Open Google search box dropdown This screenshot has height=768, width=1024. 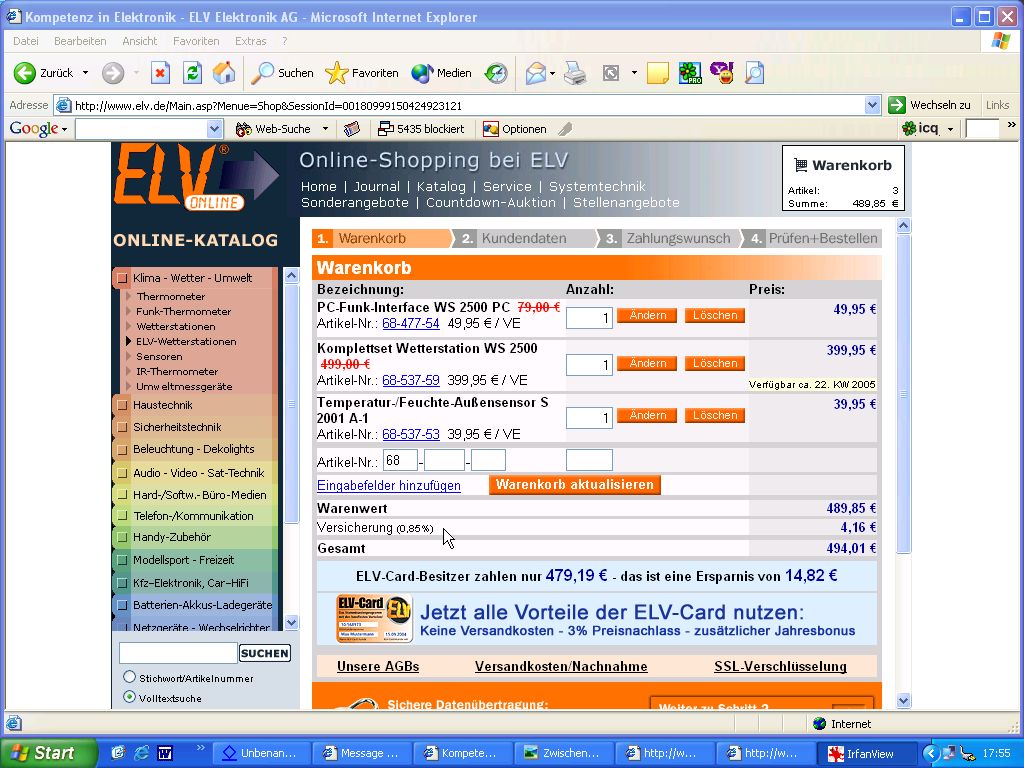click(x=214, y=129)
